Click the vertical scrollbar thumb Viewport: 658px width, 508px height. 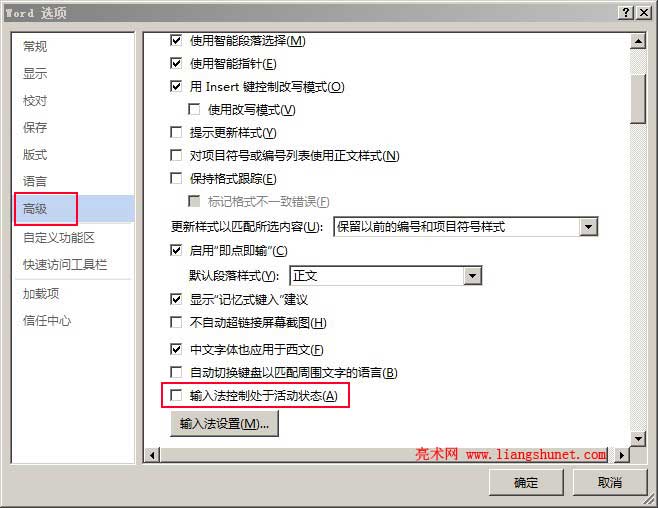[x=638, y=99]
